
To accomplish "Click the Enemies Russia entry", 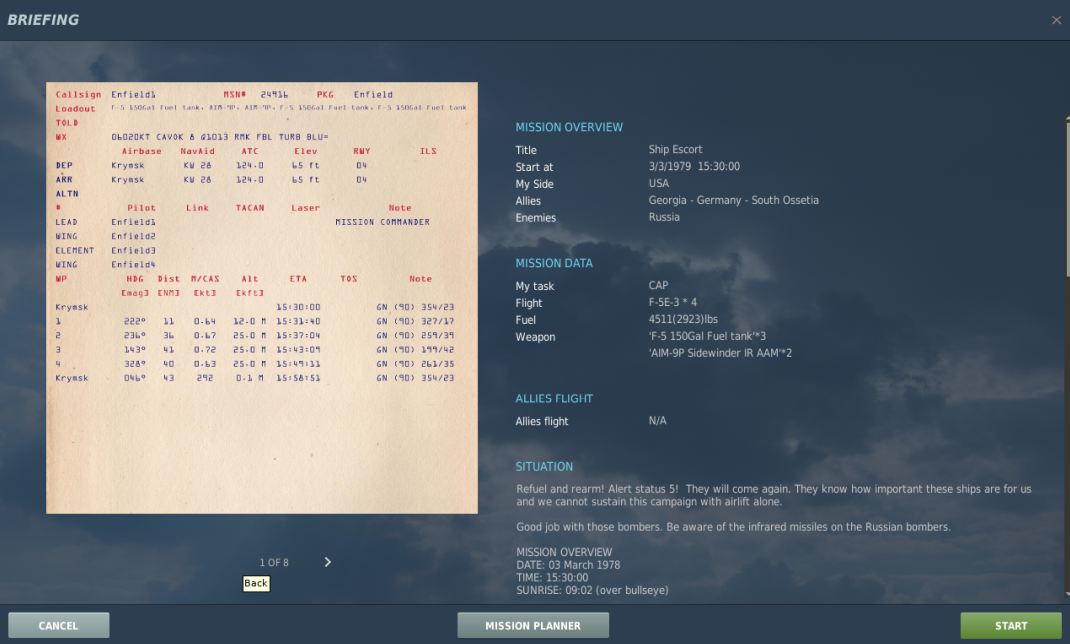I will click(598, 218).
